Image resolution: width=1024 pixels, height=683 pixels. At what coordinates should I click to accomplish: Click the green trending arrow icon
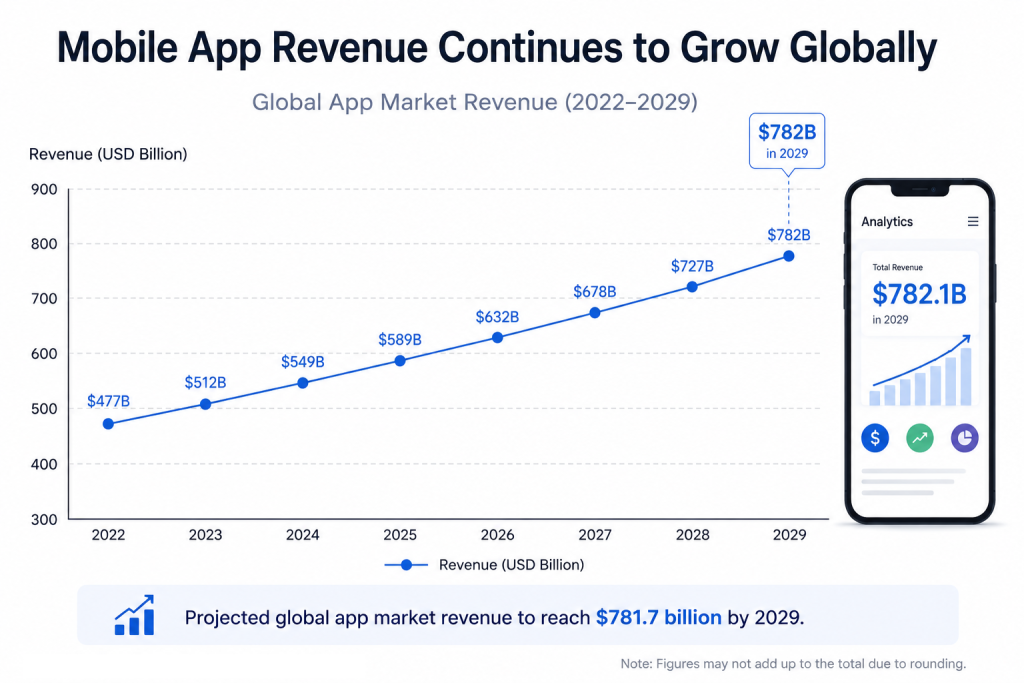tap(920, 437)
